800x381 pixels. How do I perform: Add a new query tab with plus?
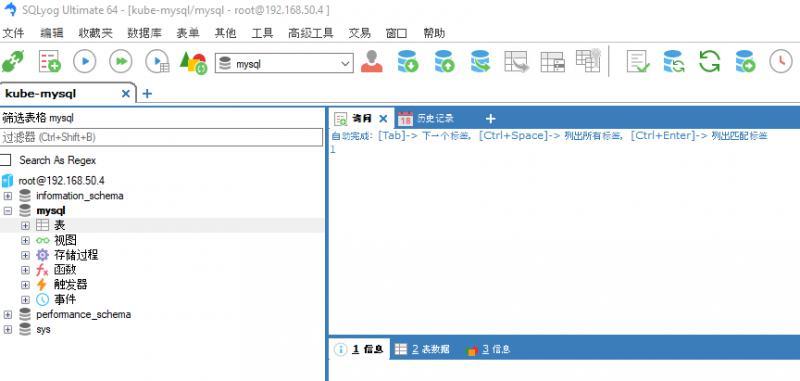(490, 119)
